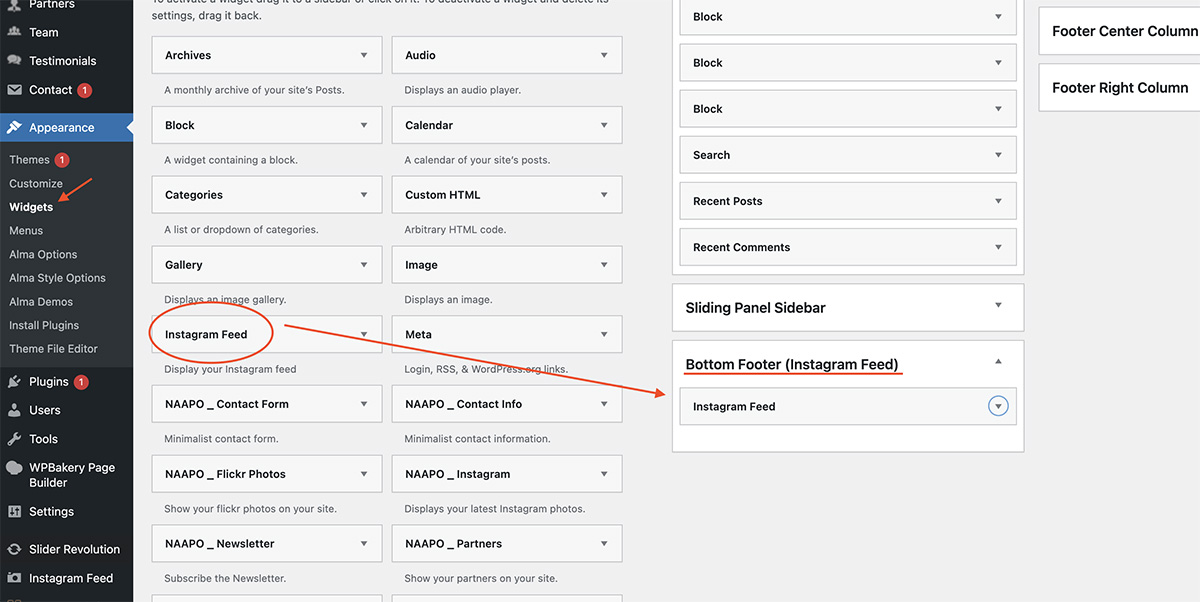Click the Plugins plug icon in sidebar
This screenshot has height=602, width=1200.
[15, 382]
